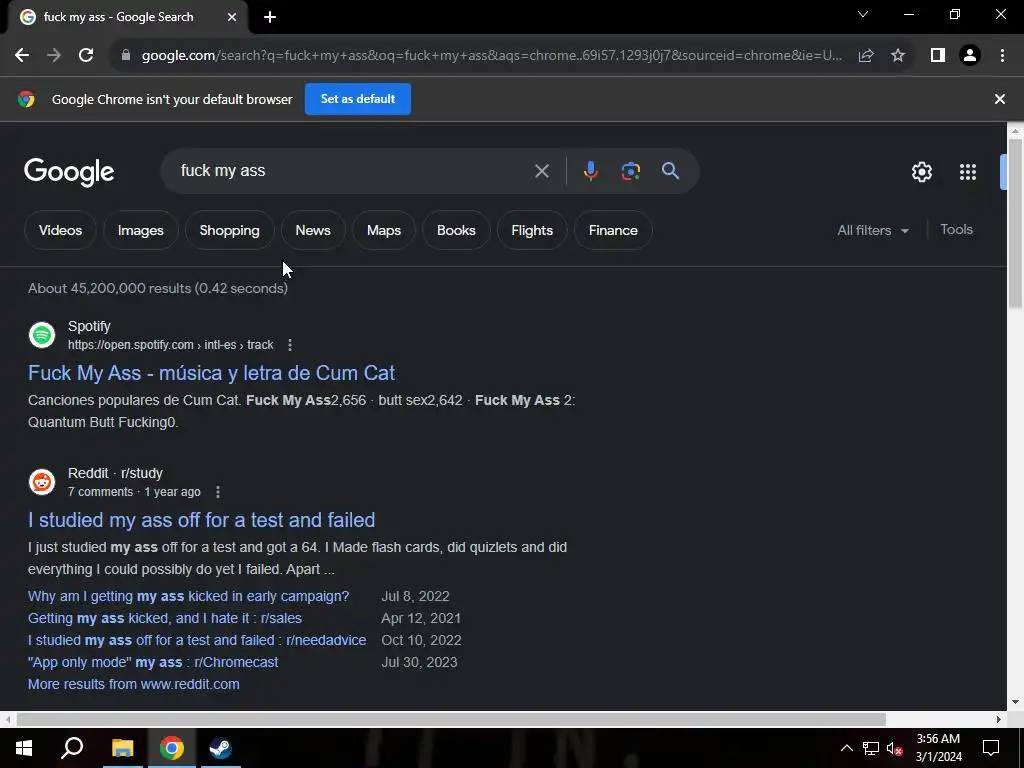The height and width of the screenshot is (768, 1024).
Task: Switch to the Flights filter
Action: pos(532,231)
